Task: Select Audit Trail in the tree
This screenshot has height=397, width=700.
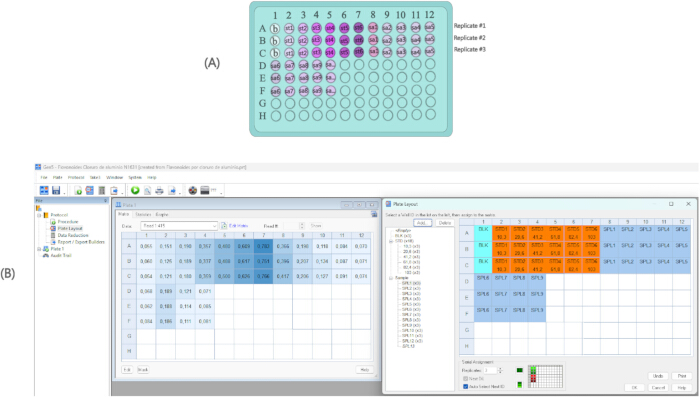Action: [x=61, y=255]
